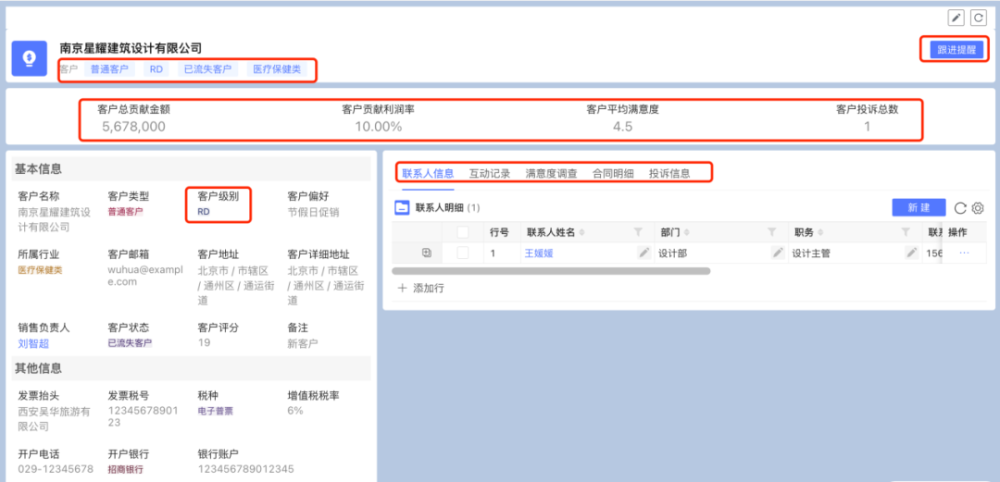1000x482 pixels.
Task: Click the 开户电话 value 029-12345678
Action: [x=56, y=469]
